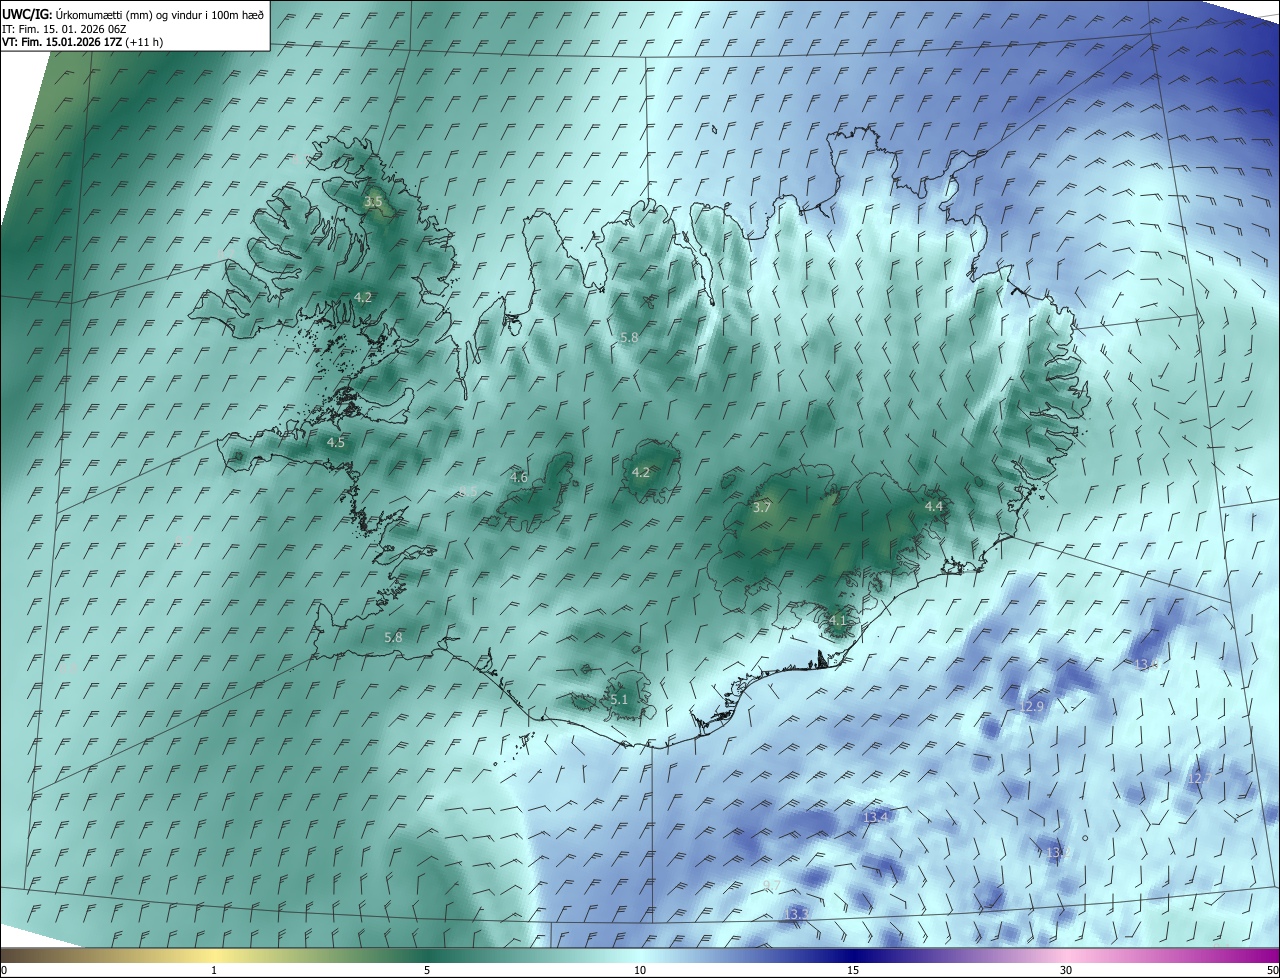Select the initial time line 'IT: Fim. 15. 01. 2026 06Z'
Image resolution: width=1280 pixels, height=978 pixels.
pyautogui.click(x=63, y=28)
